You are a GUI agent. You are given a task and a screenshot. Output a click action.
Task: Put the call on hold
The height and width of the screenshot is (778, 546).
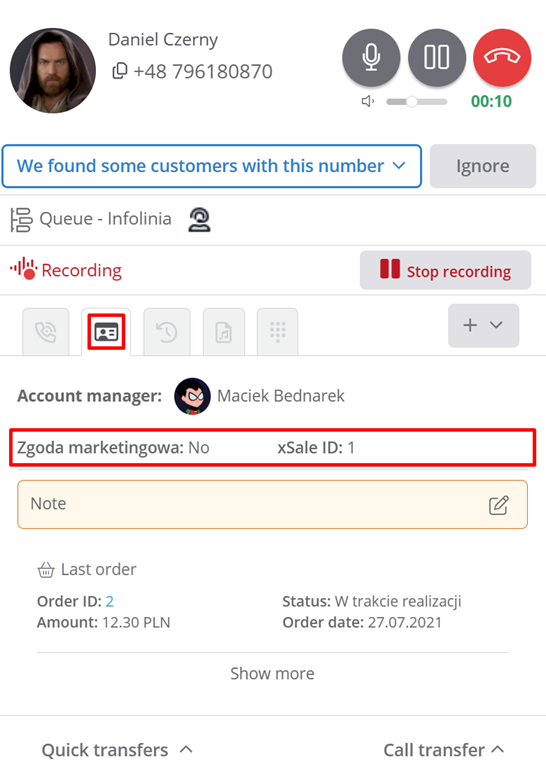437,58
